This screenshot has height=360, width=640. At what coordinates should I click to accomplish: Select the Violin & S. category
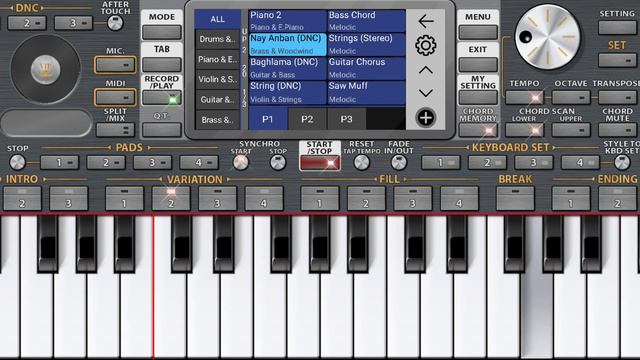(x=218, y=80)
